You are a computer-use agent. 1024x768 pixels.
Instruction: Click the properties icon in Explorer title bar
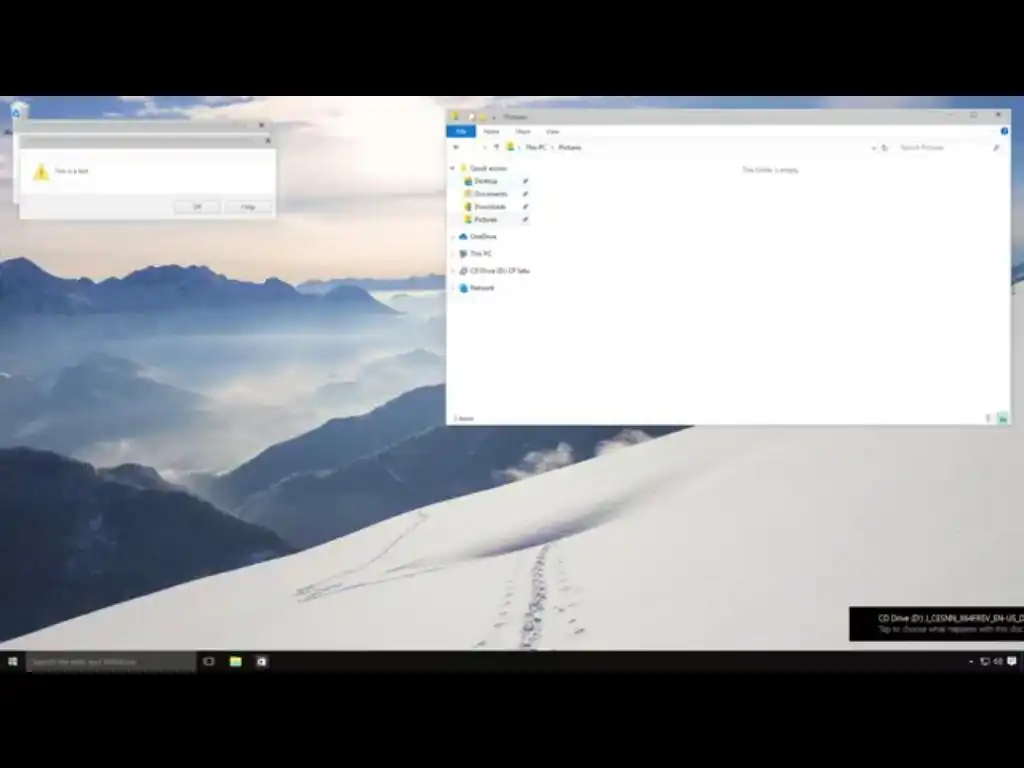tap(471, 117)
